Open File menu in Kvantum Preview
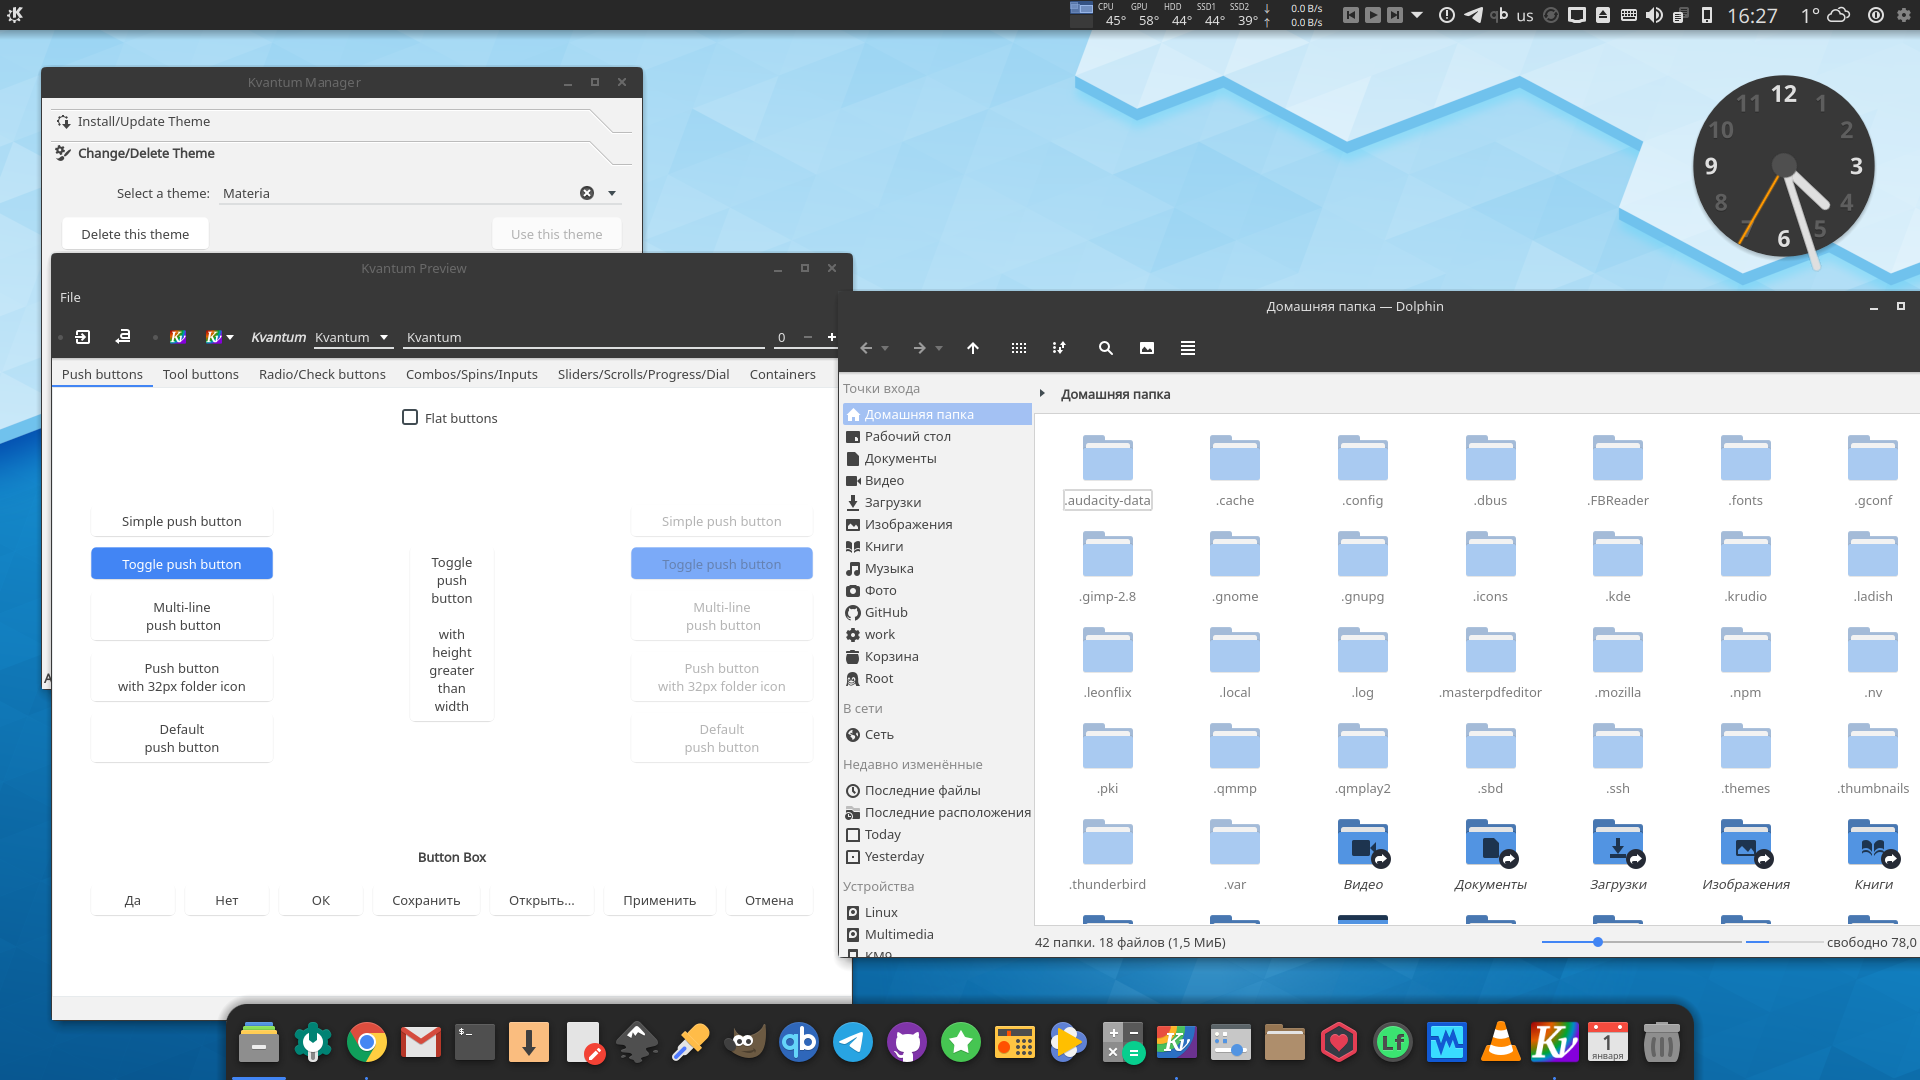The height and width of the screenshot is (1080, 1920). [70, 297]
